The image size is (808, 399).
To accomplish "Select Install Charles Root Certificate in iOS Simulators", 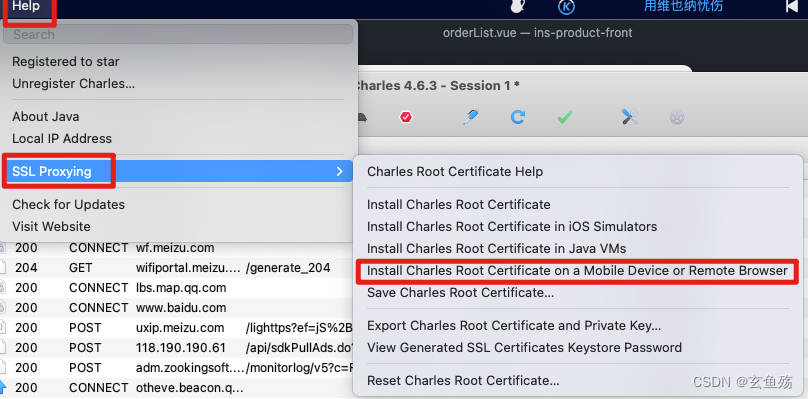I will point(512,226).
